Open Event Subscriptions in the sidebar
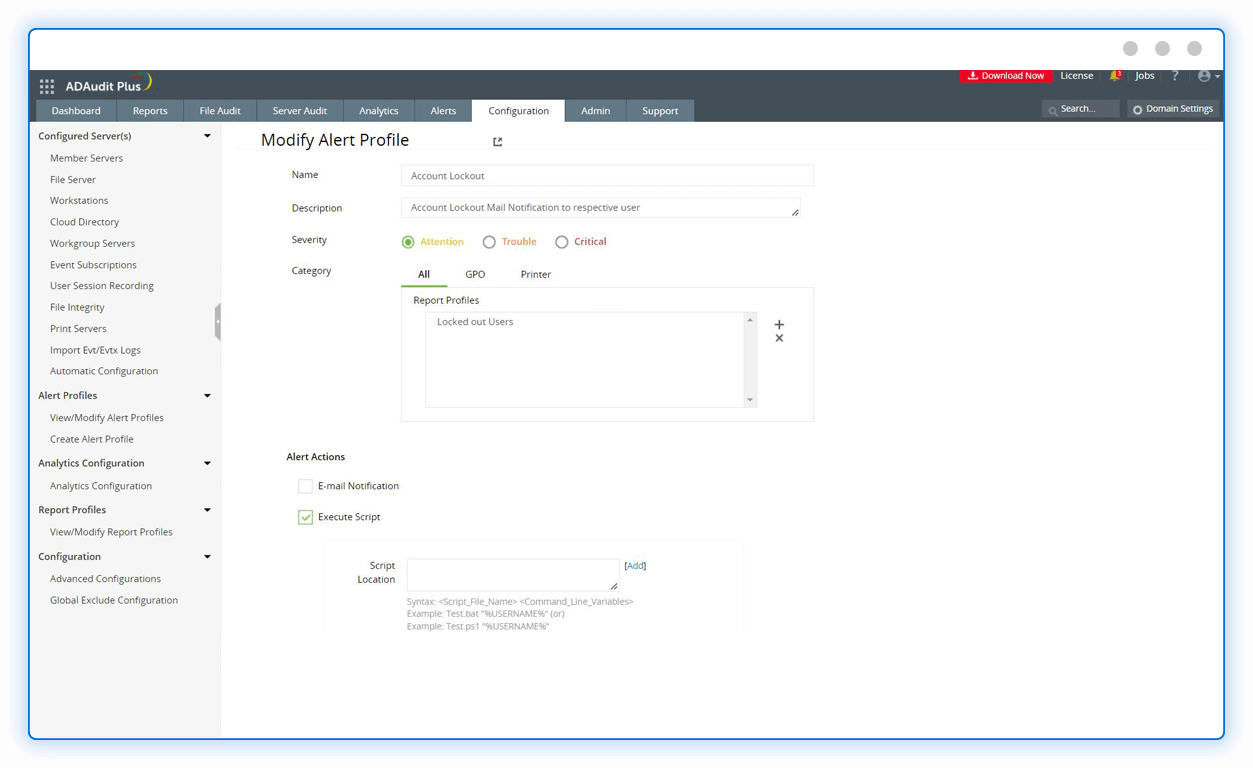The width and height of the screenshot is (1253, 768). point(93,265)
